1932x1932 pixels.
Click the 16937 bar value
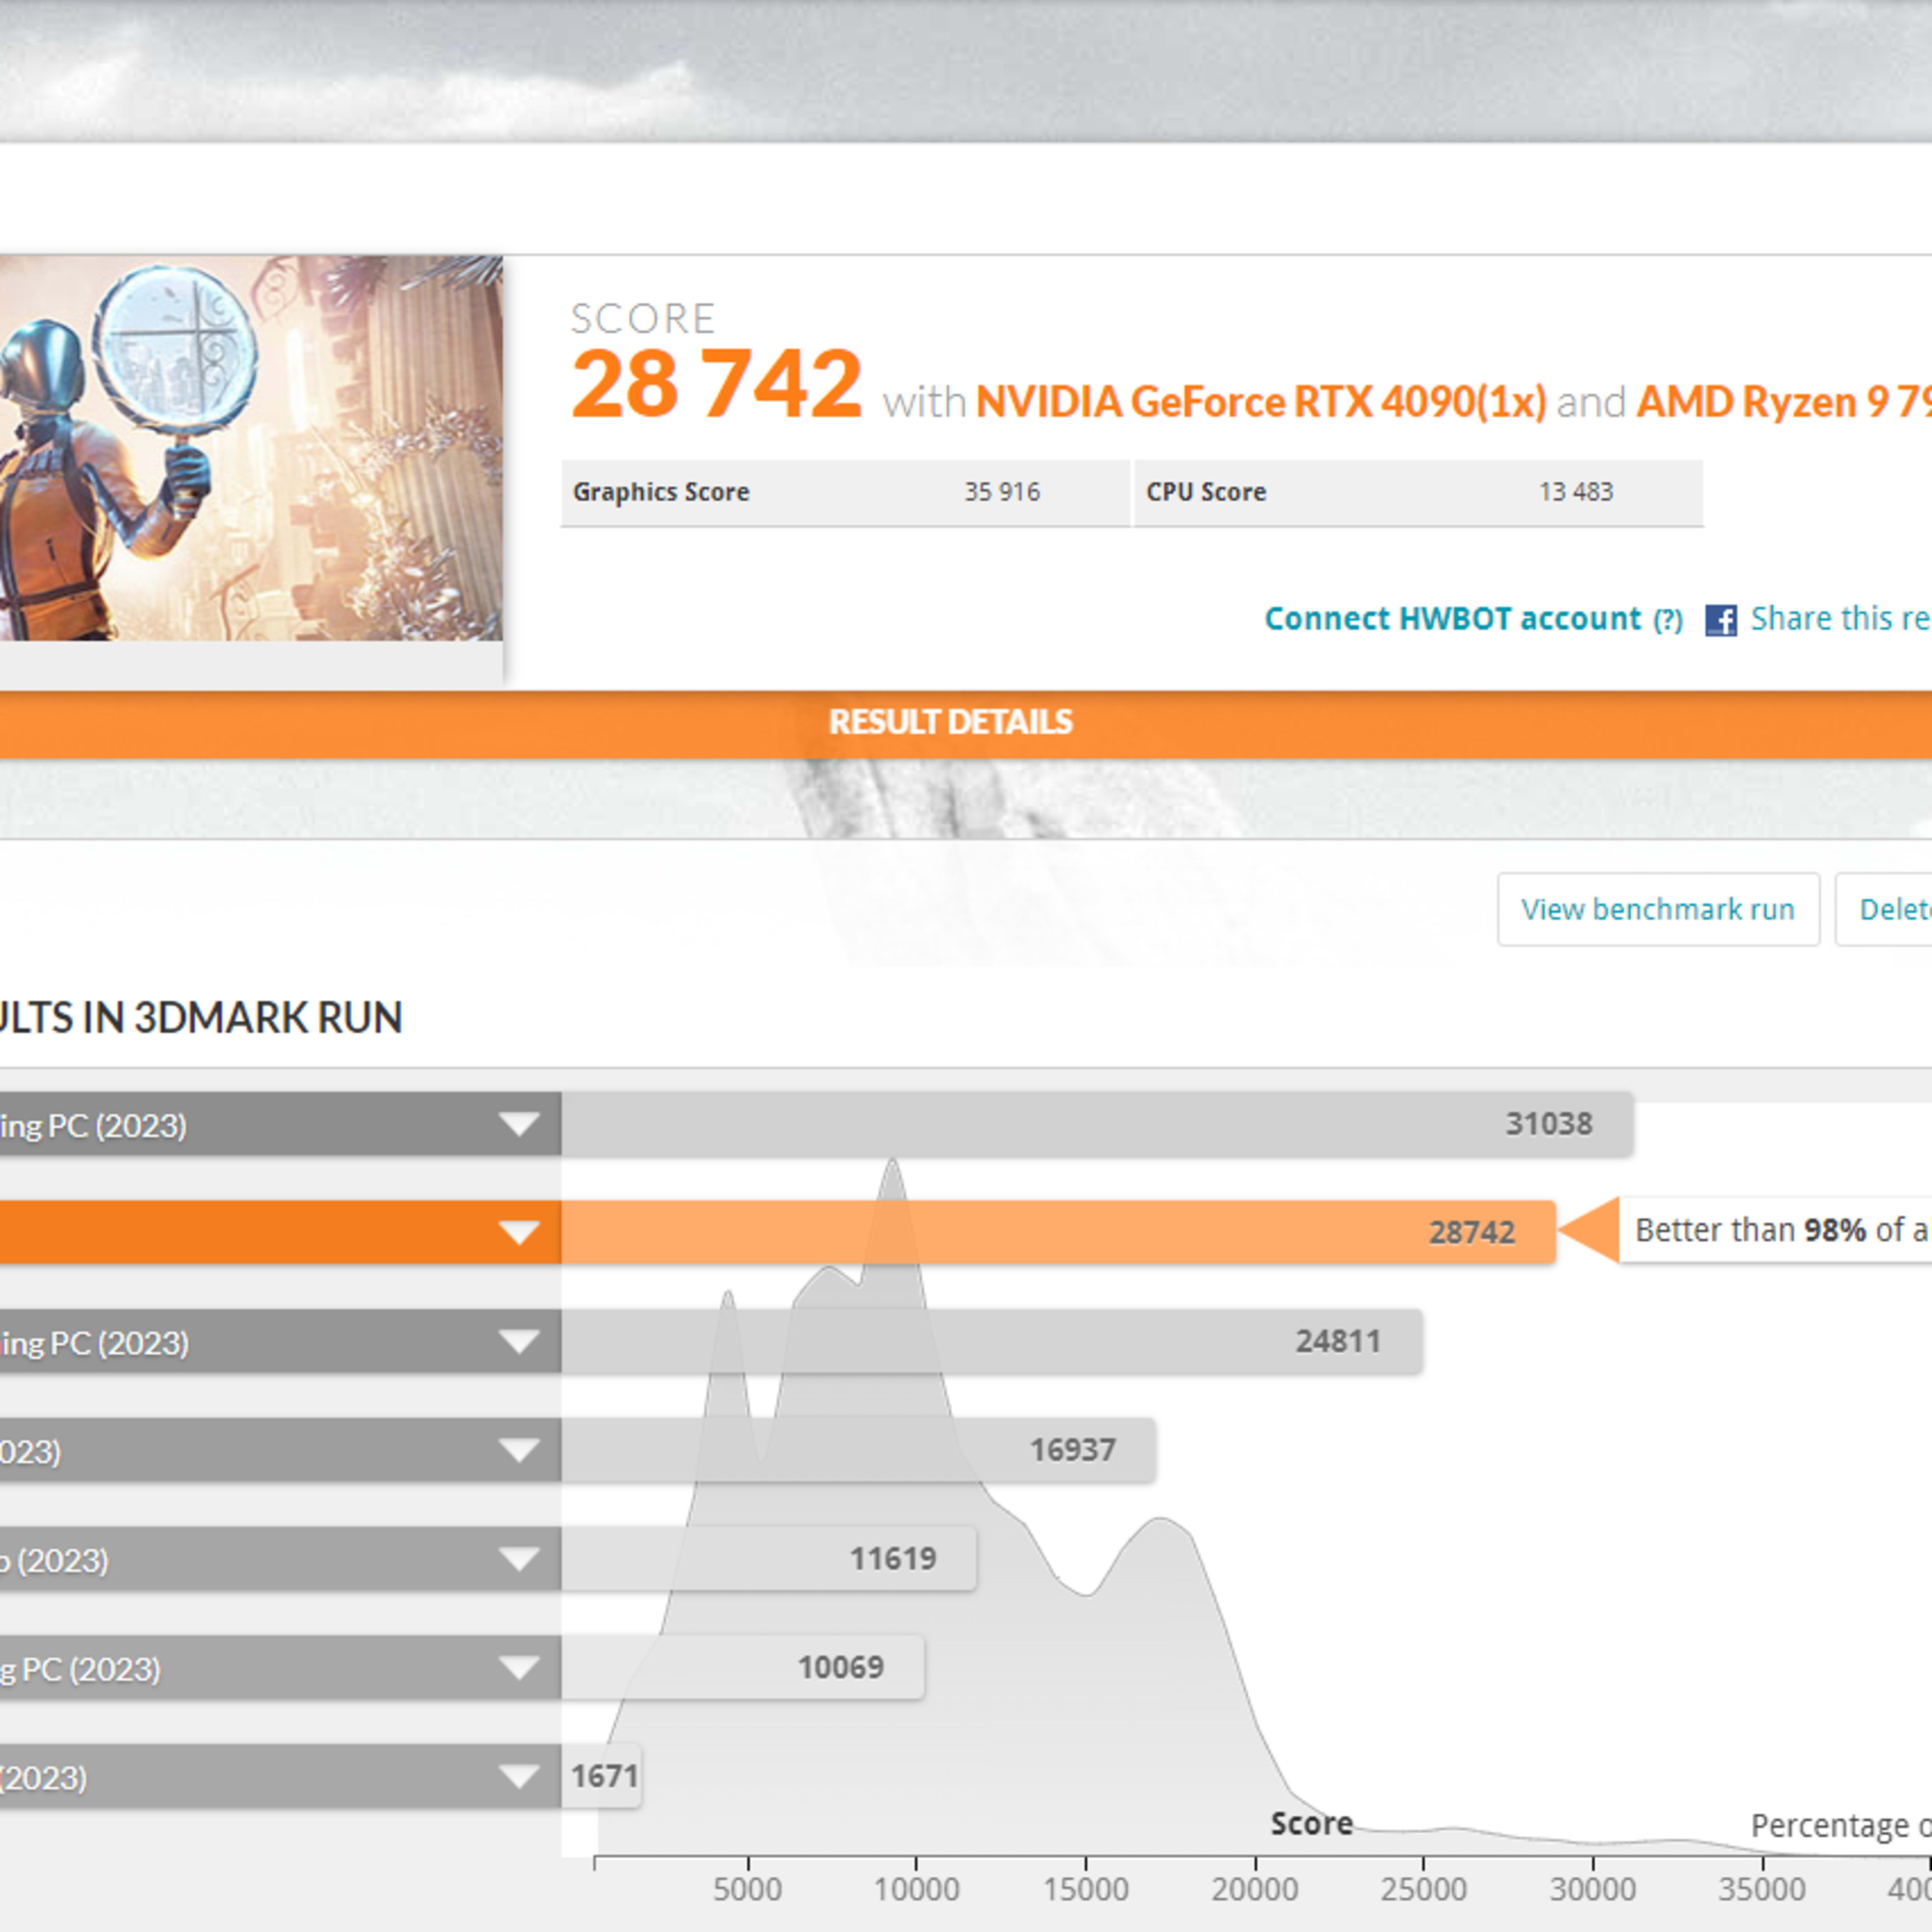(x=1073, y=1450)
